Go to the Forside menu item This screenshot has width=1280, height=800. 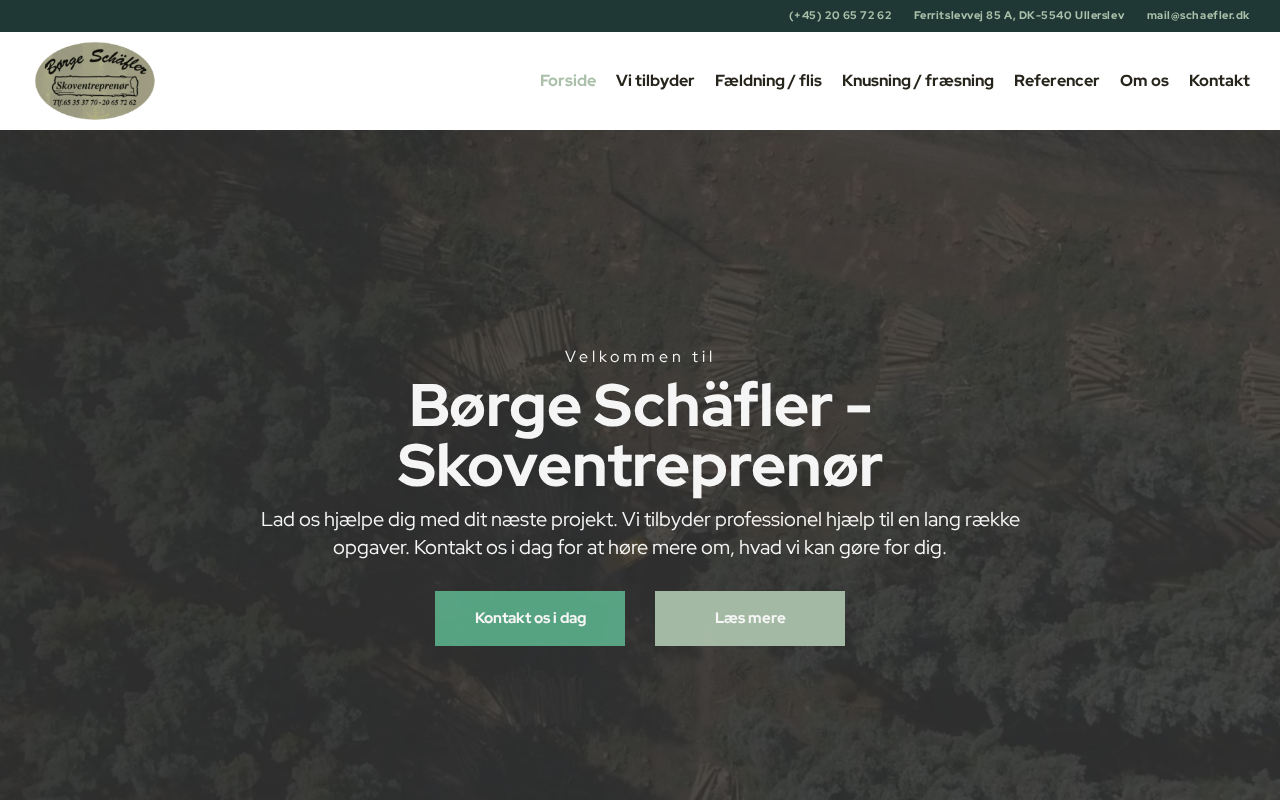click(x=568, y=81)
